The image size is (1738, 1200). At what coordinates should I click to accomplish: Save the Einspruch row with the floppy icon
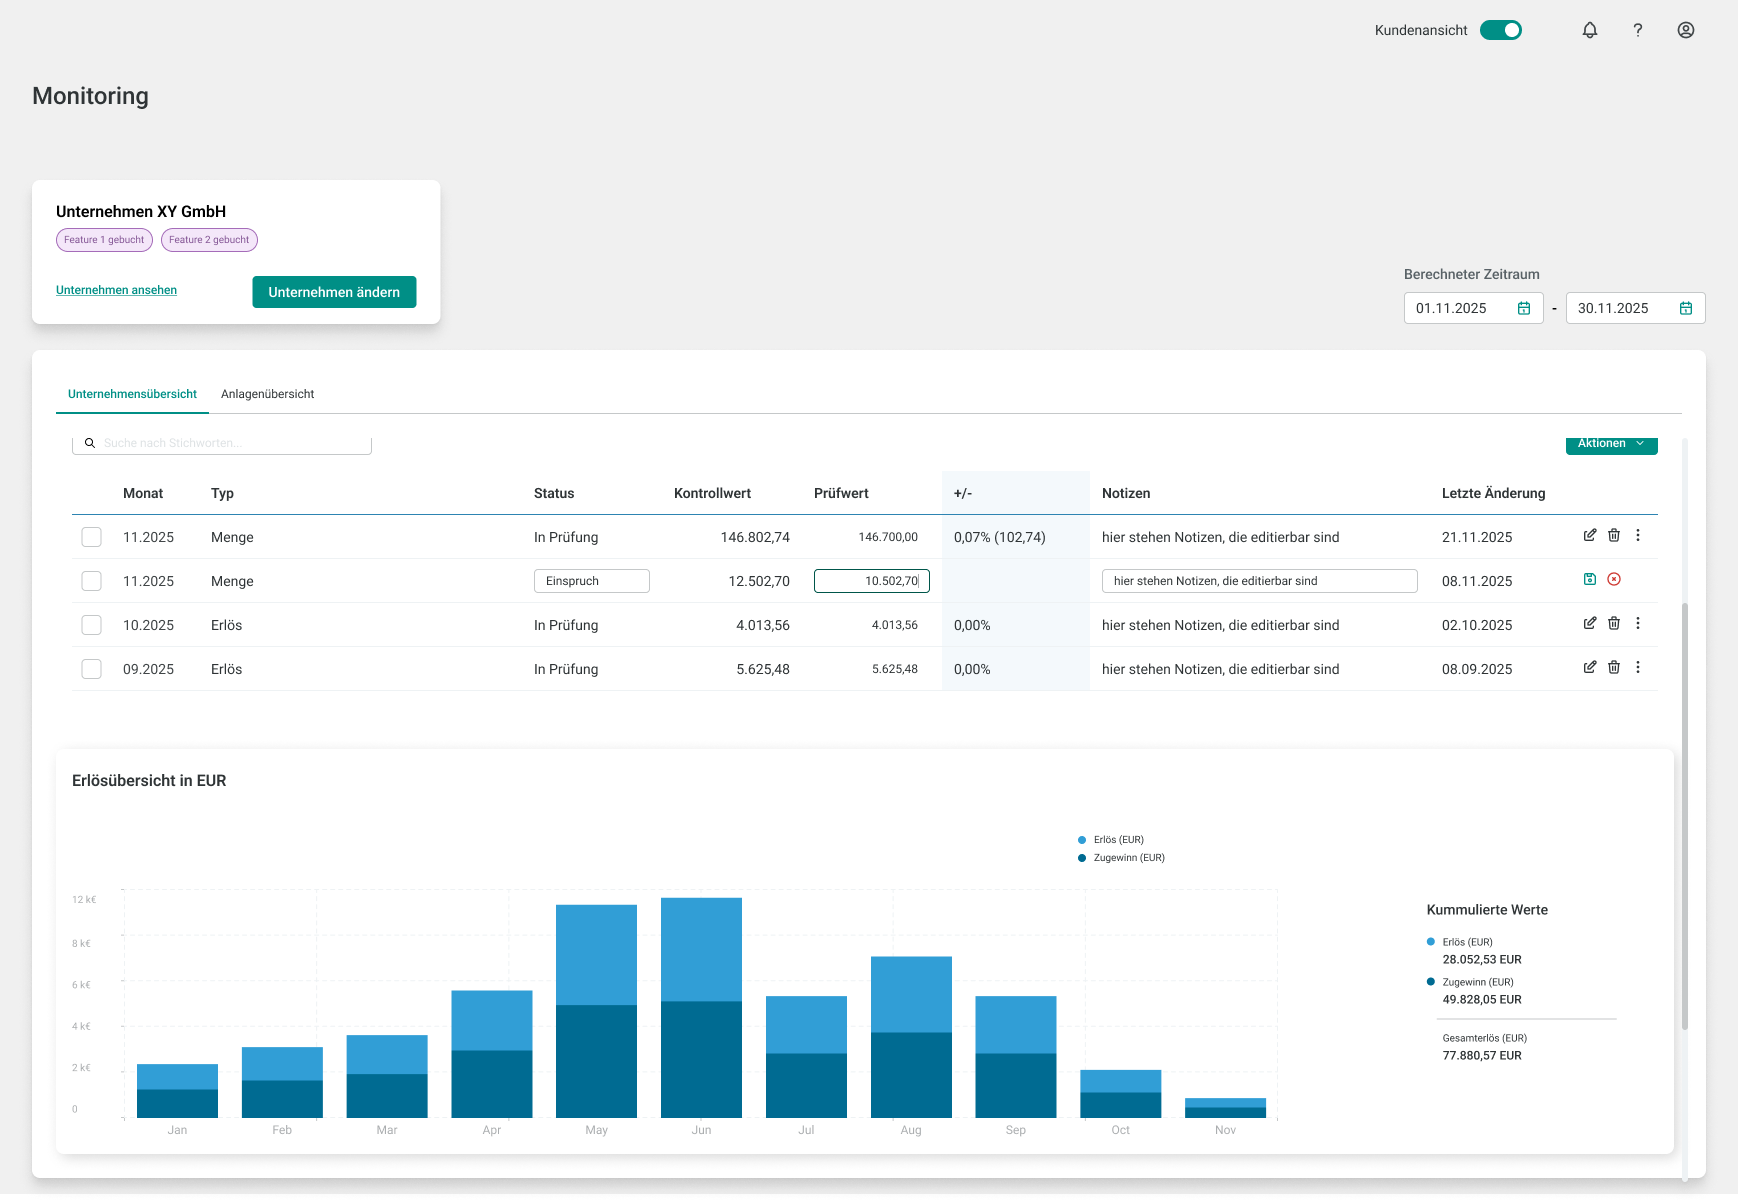(x=1589, y=579)
